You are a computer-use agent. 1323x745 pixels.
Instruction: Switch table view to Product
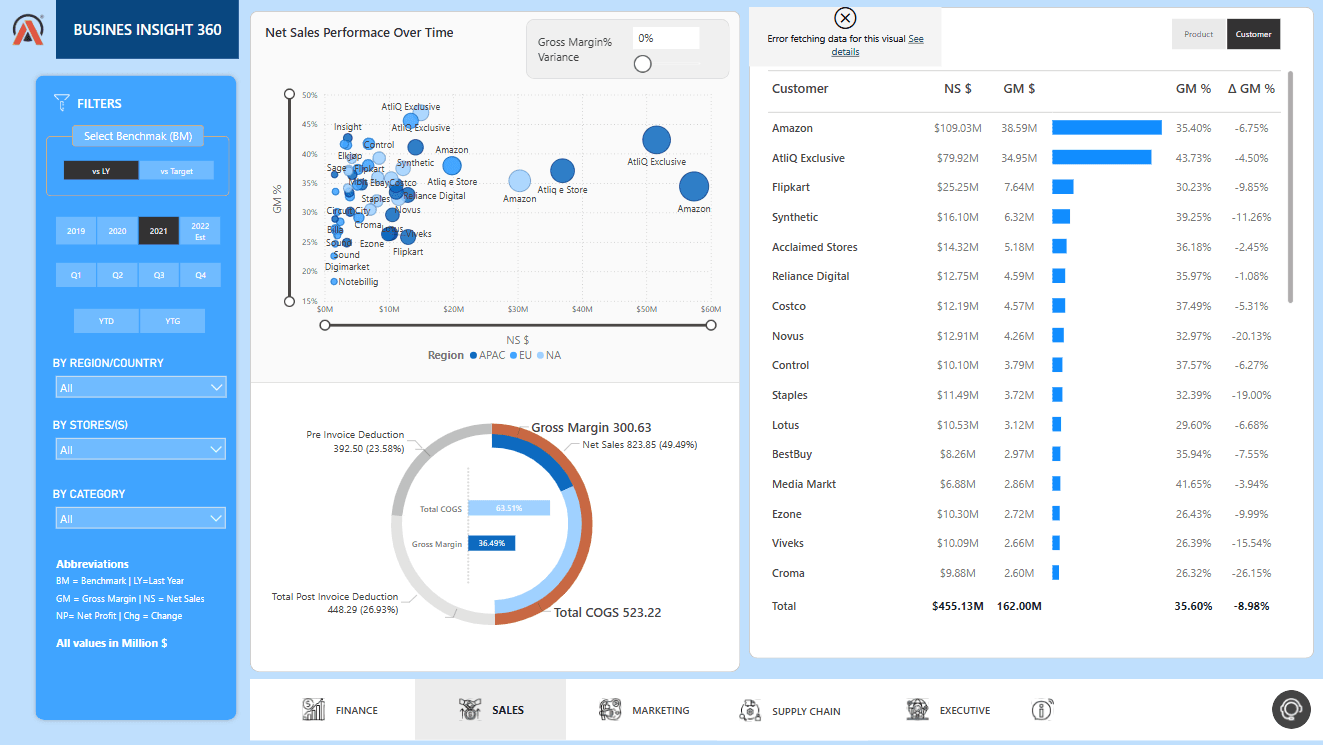(x=1199, y=34)
